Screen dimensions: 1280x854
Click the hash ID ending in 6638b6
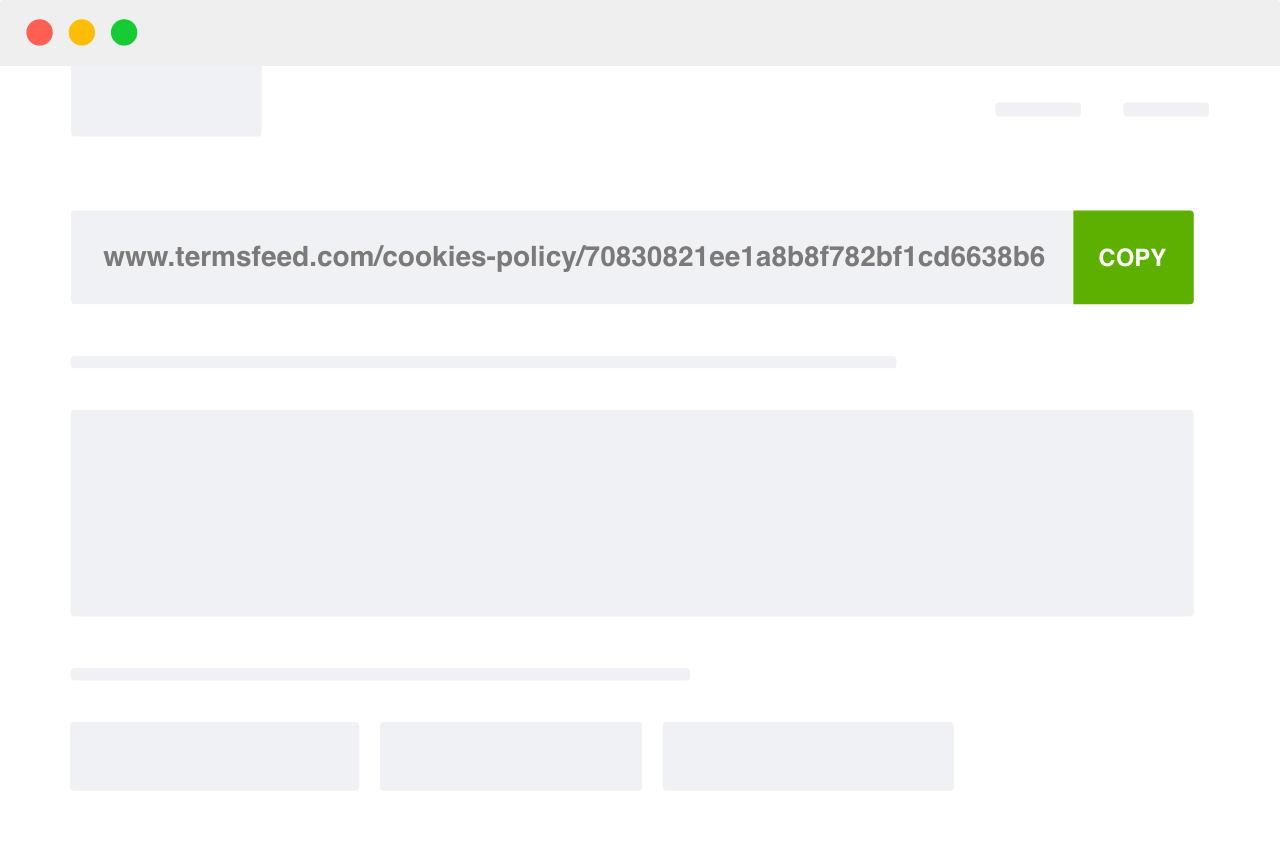point(815,257)
